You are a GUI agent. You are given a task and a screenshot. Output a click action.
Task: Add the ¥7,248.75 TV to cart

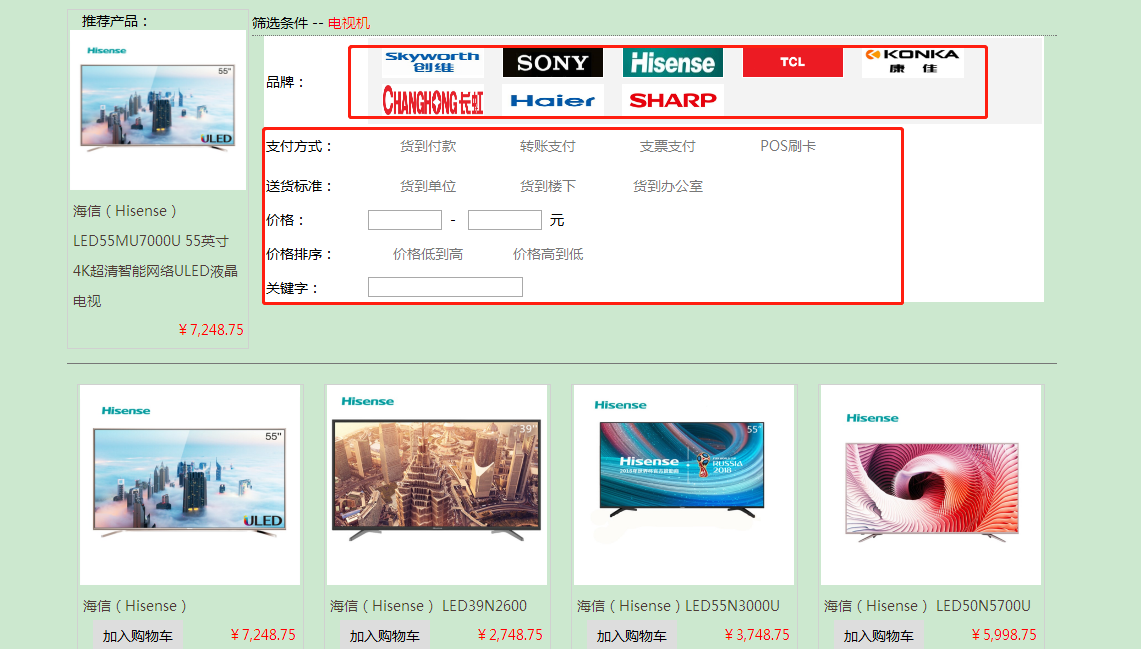138,636
